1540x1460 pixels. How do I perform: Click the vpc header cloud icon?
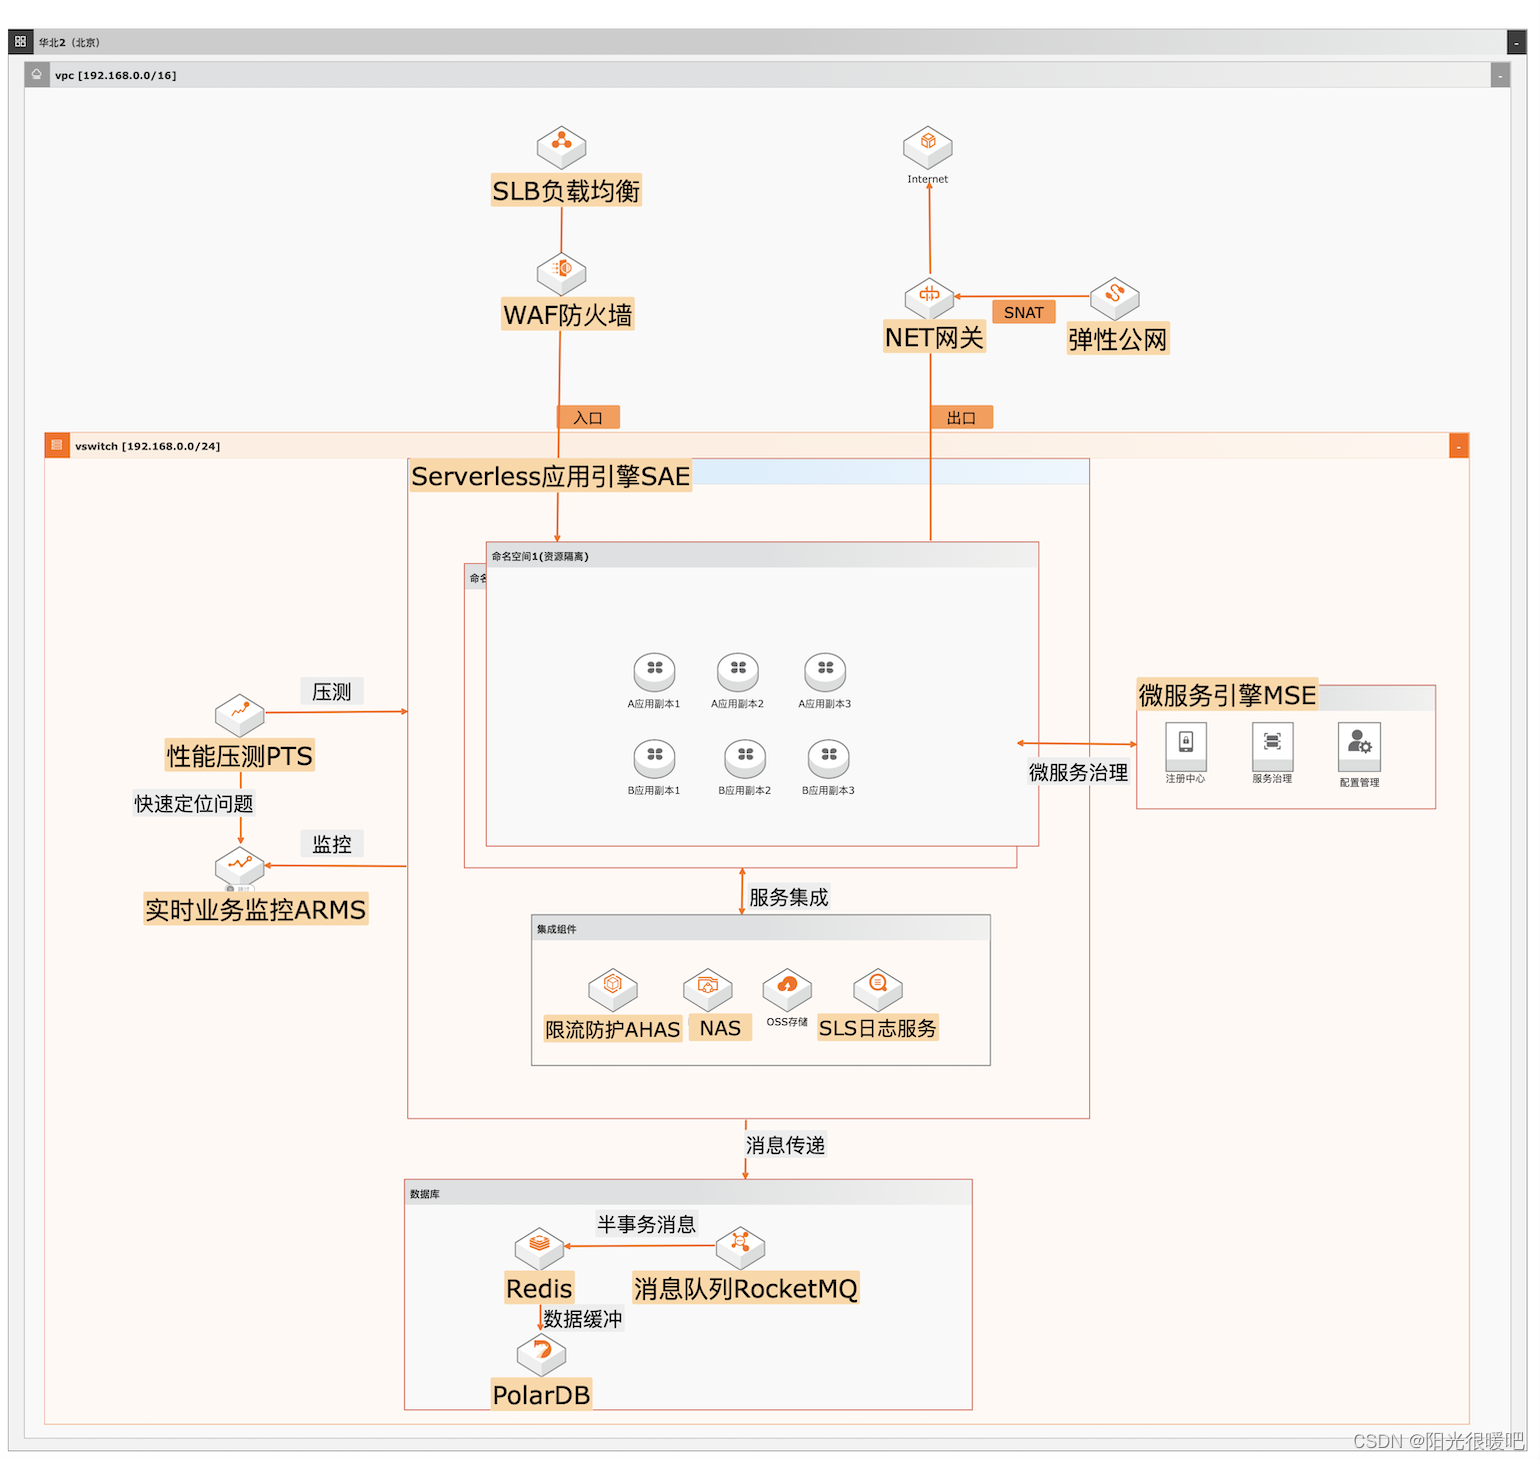click(37, 75)
